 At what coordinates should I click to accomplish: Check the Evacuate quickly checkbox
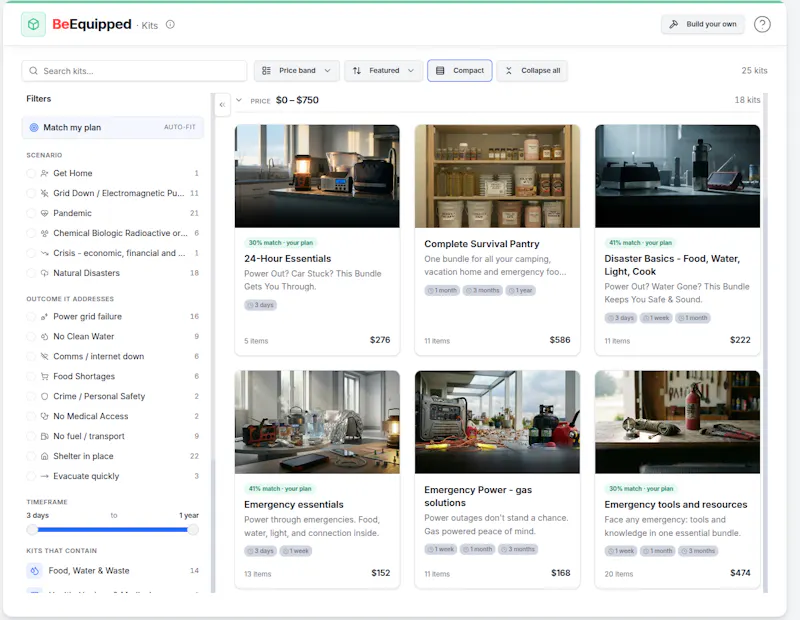tap(31, 476)
